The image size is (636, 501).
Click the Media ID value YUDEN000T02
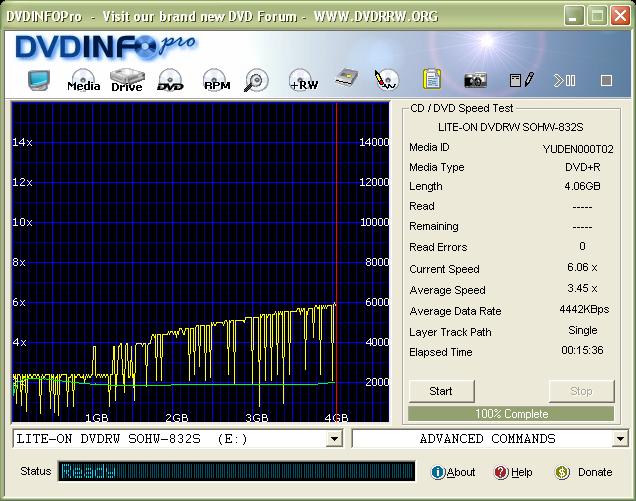tap(578, 149)
